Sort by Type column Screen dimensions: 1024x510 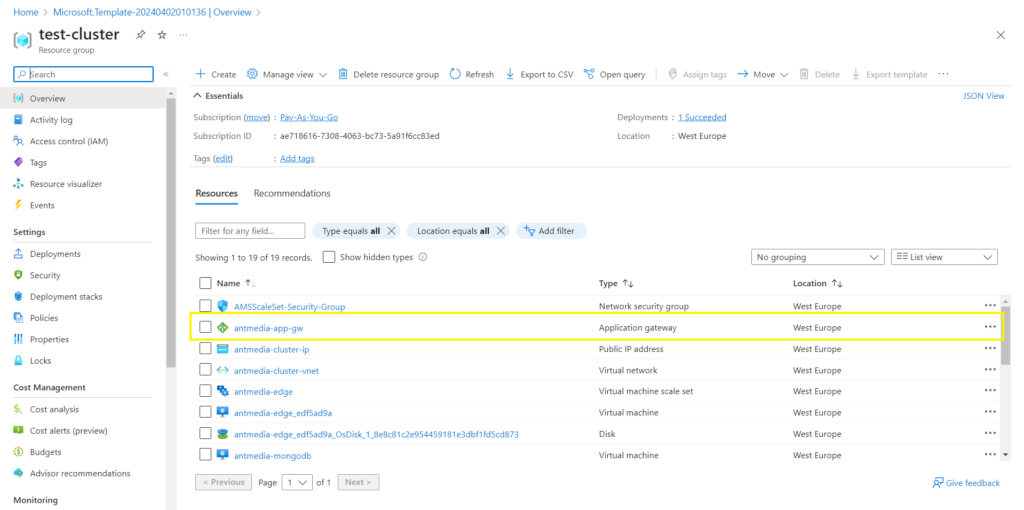coord(616,283)
